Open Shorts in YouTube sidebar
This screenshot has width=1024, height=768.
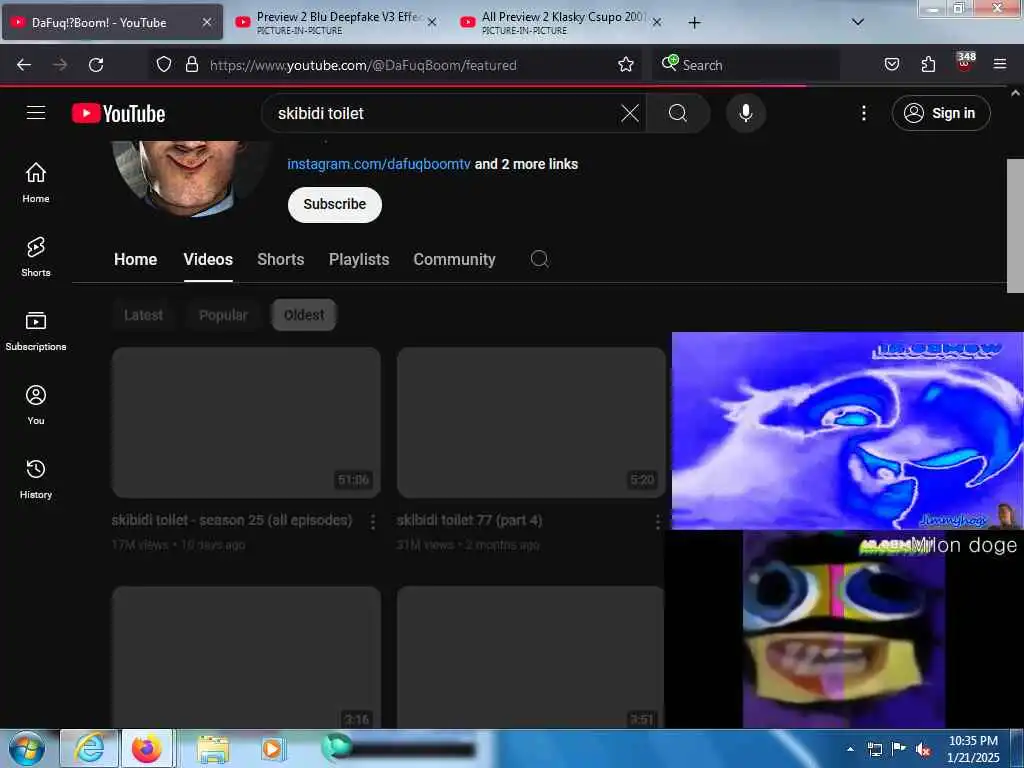tap(36, 256)
